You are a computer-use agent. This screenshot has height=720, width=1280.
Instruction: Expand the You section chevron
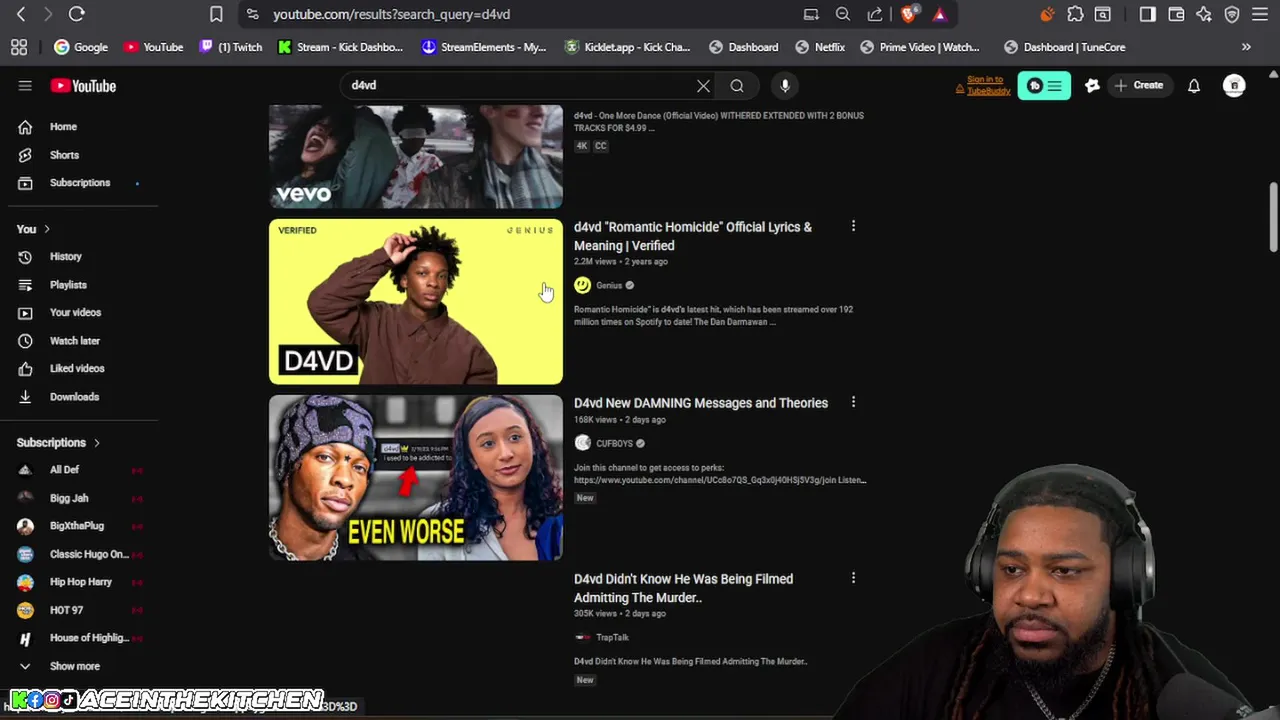tap(46, 229)
